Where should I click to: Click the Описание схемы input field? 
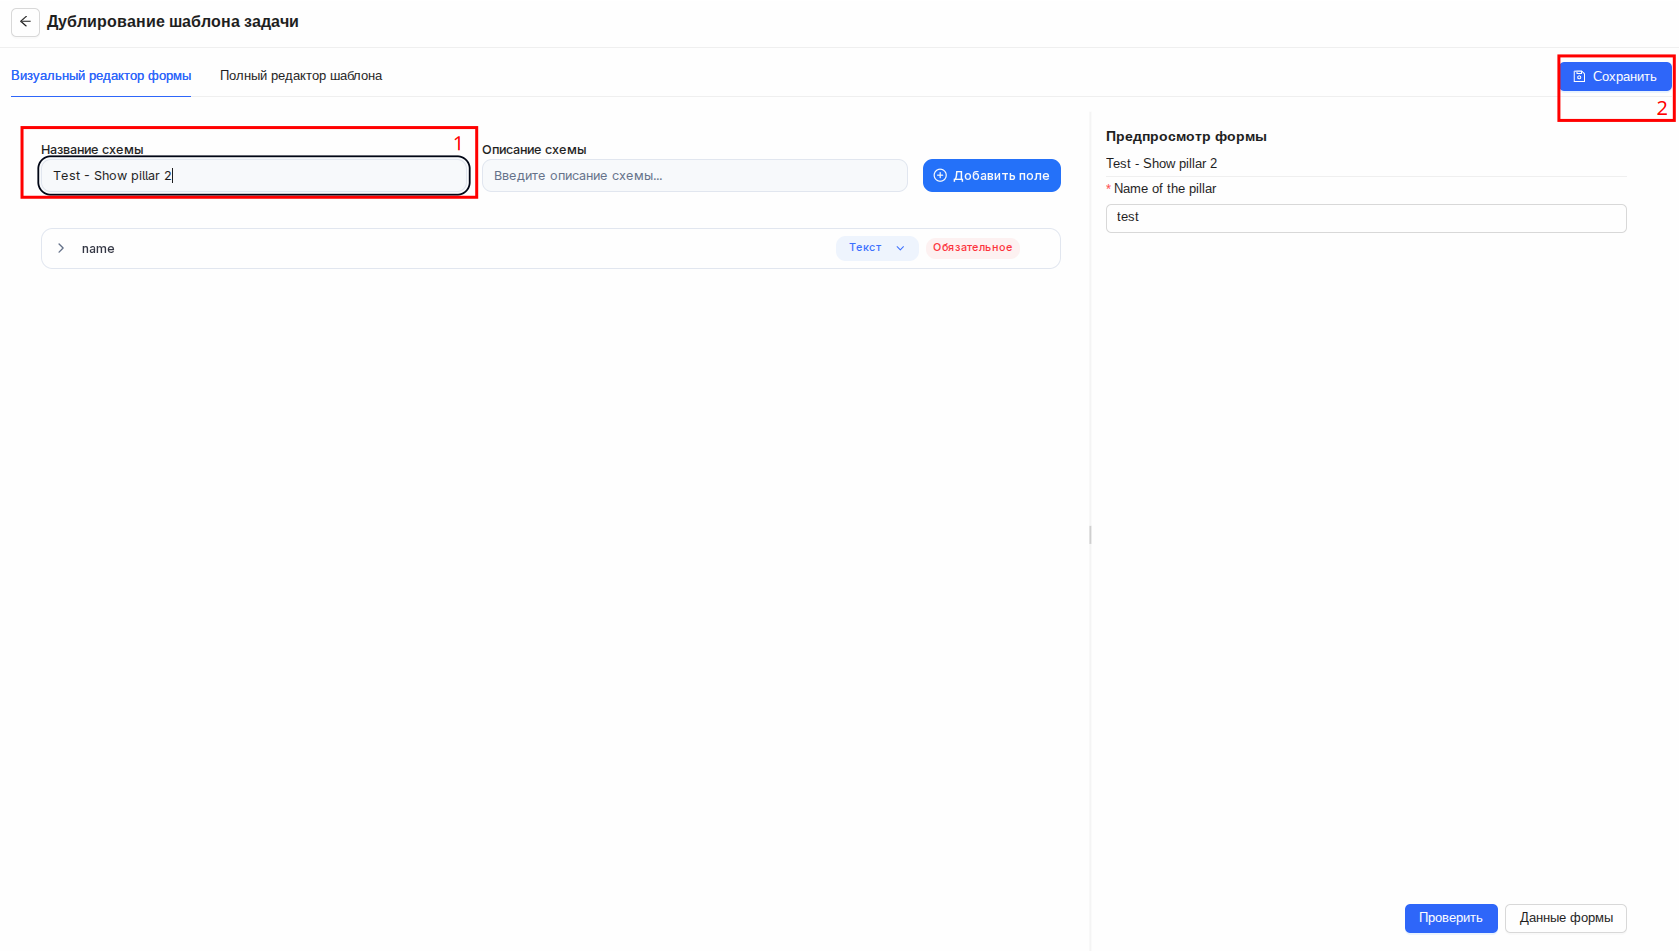695,176
